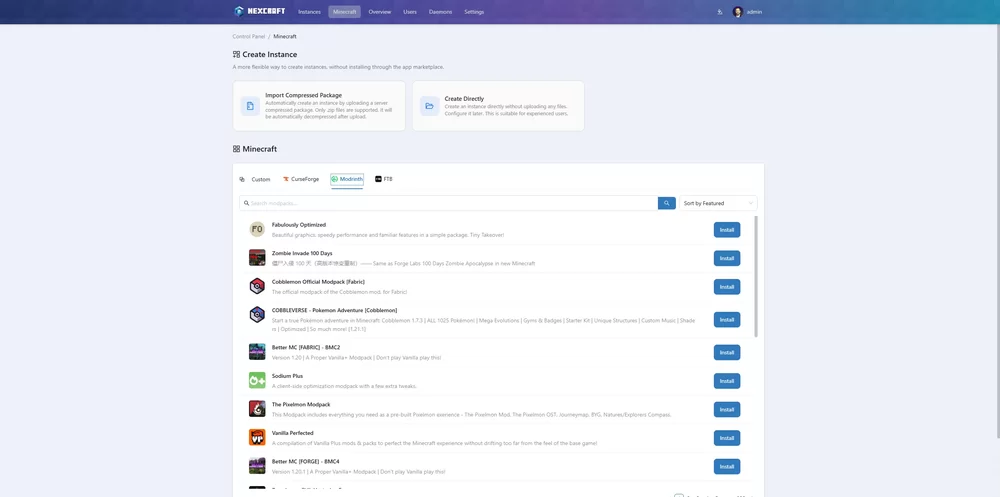Install Better MC [FORGE] - BMC4
The width and height of the screenshot is (1000, 497).
click(727, 466)
